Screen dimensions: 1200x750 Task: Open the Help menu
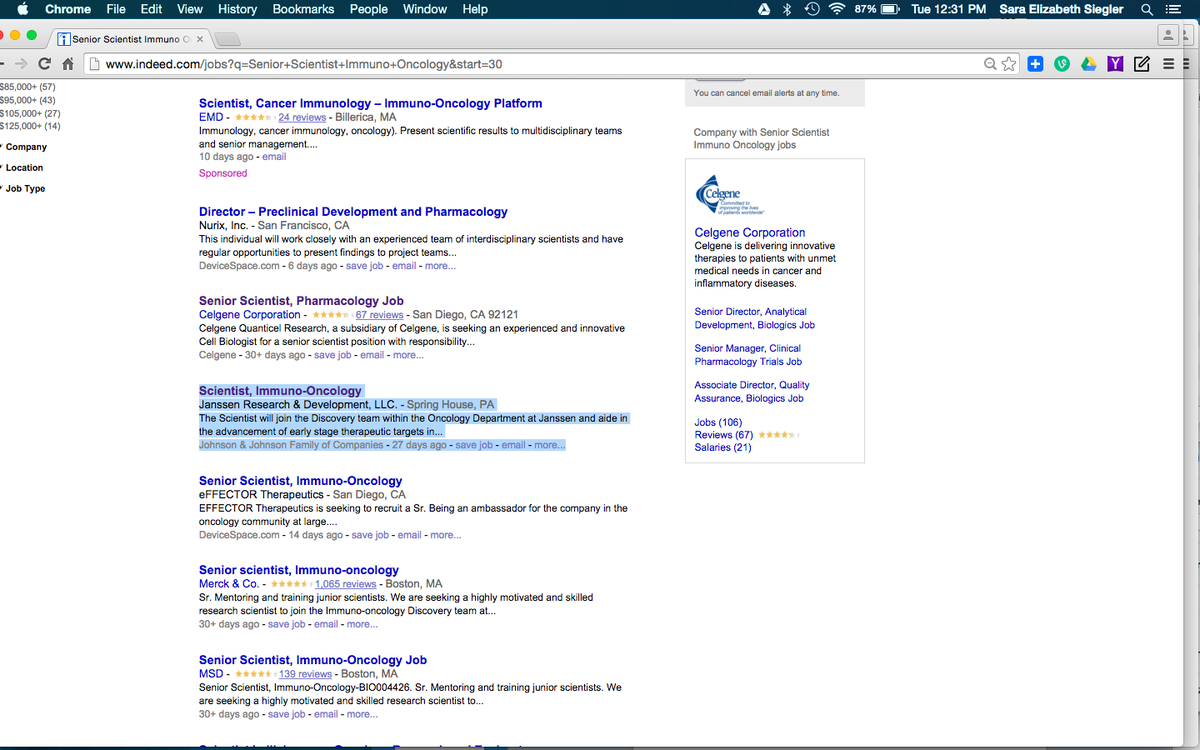pyautogui.click(x=475, y=9)
